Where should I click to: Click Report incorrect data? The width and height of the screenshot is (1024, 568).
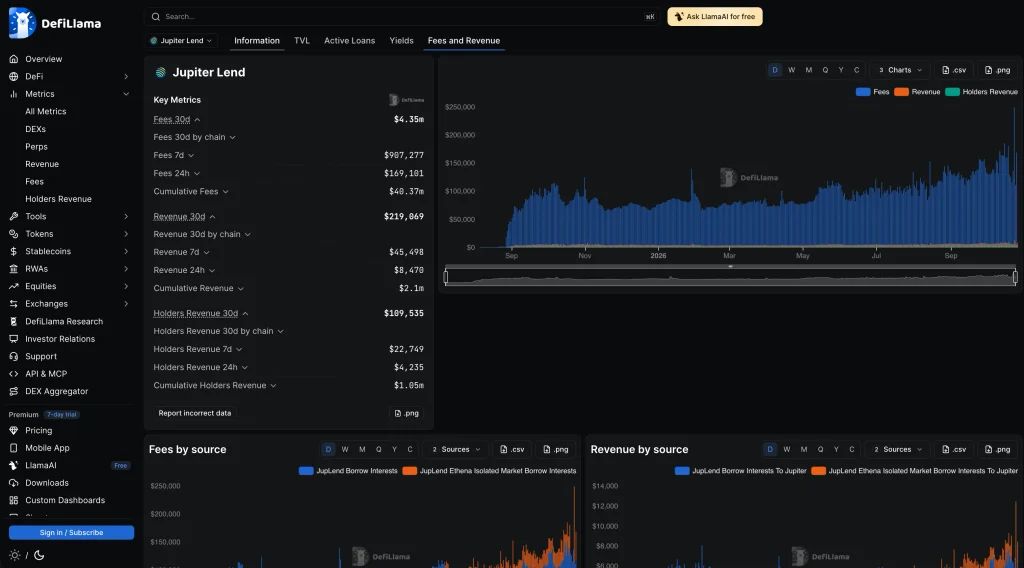pos(195,413)
